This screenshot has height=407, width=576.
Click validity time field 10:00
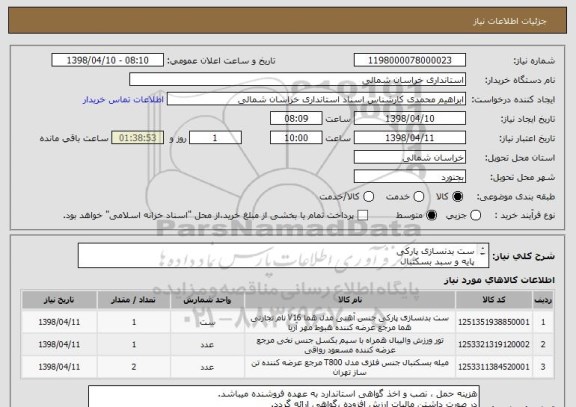pyautogui.click(x=296, y=138)
